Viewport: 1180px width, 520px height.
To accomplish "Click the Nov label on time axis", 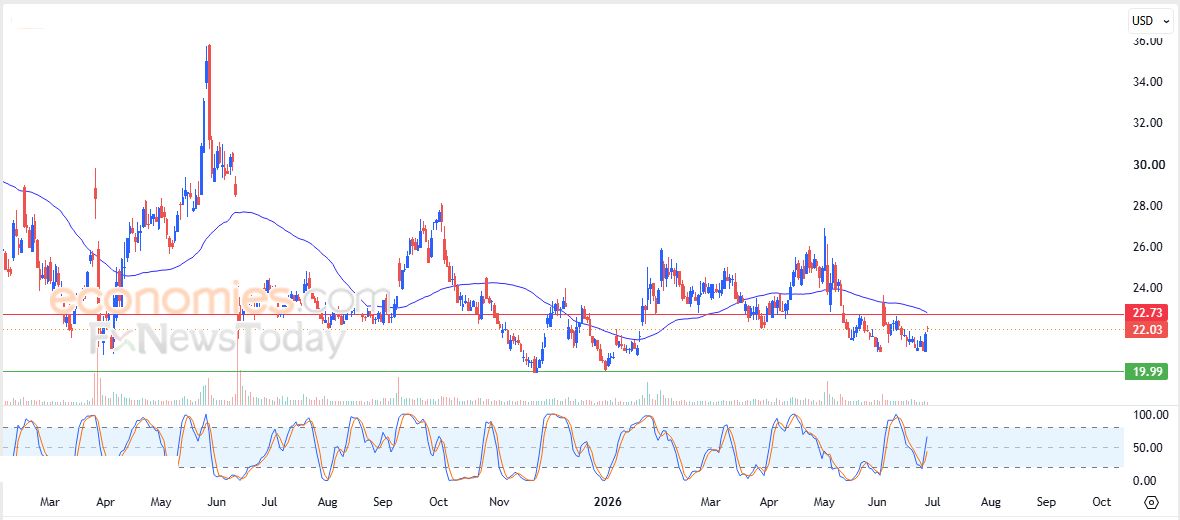I will coord(500,502).
